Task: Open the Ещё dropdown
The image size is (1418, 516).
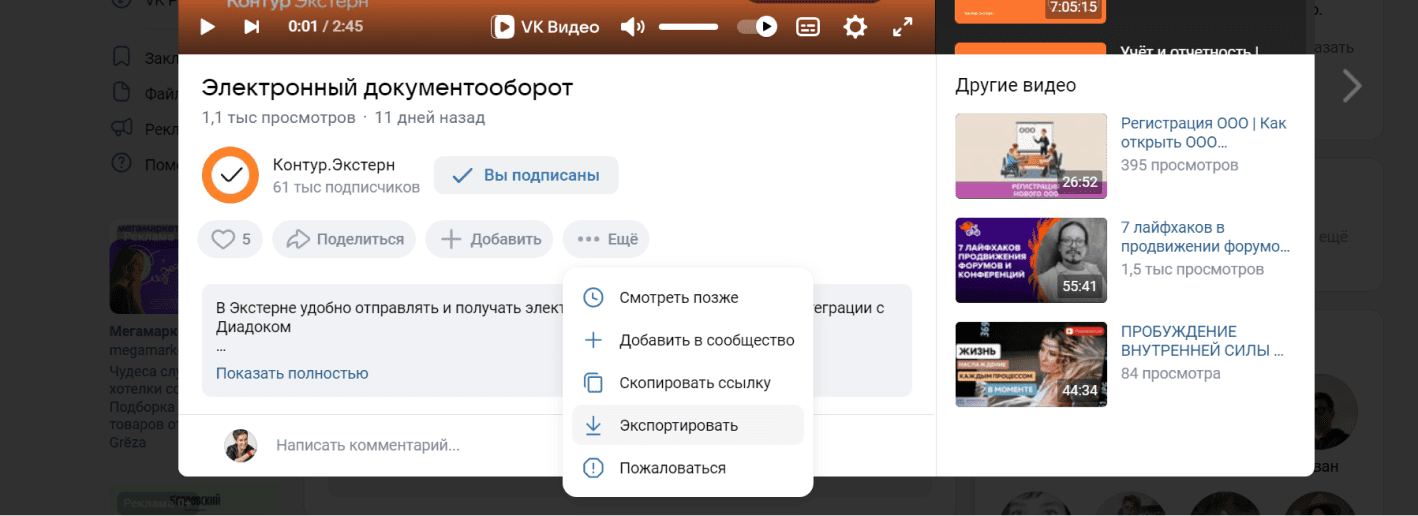Action: 606,239
